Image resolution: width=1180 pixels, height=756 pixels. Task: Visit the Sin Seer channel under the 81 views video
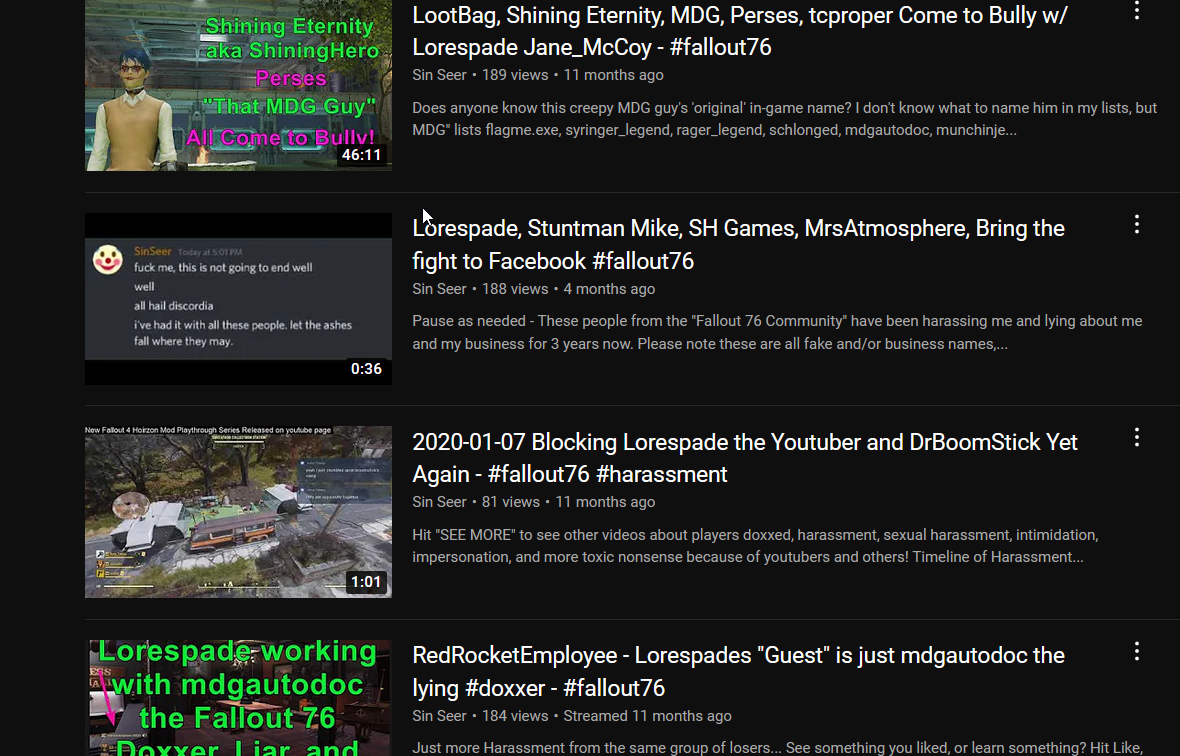click(439, 502)
